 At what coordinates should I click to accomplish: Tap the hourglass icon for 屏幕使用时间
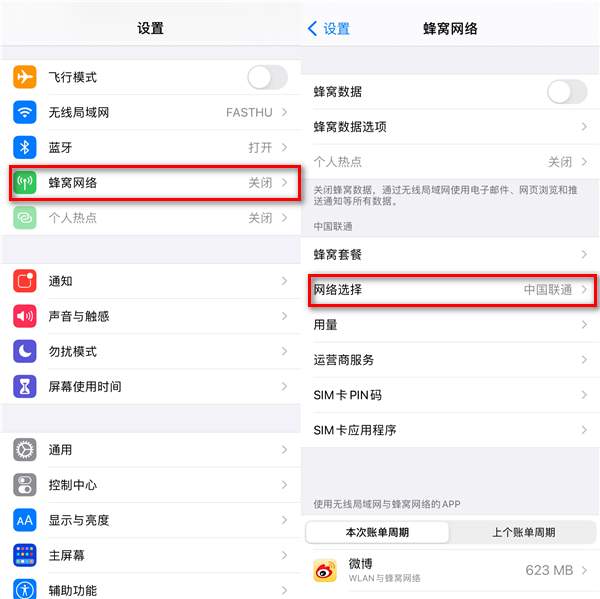[x=25, y=386]
